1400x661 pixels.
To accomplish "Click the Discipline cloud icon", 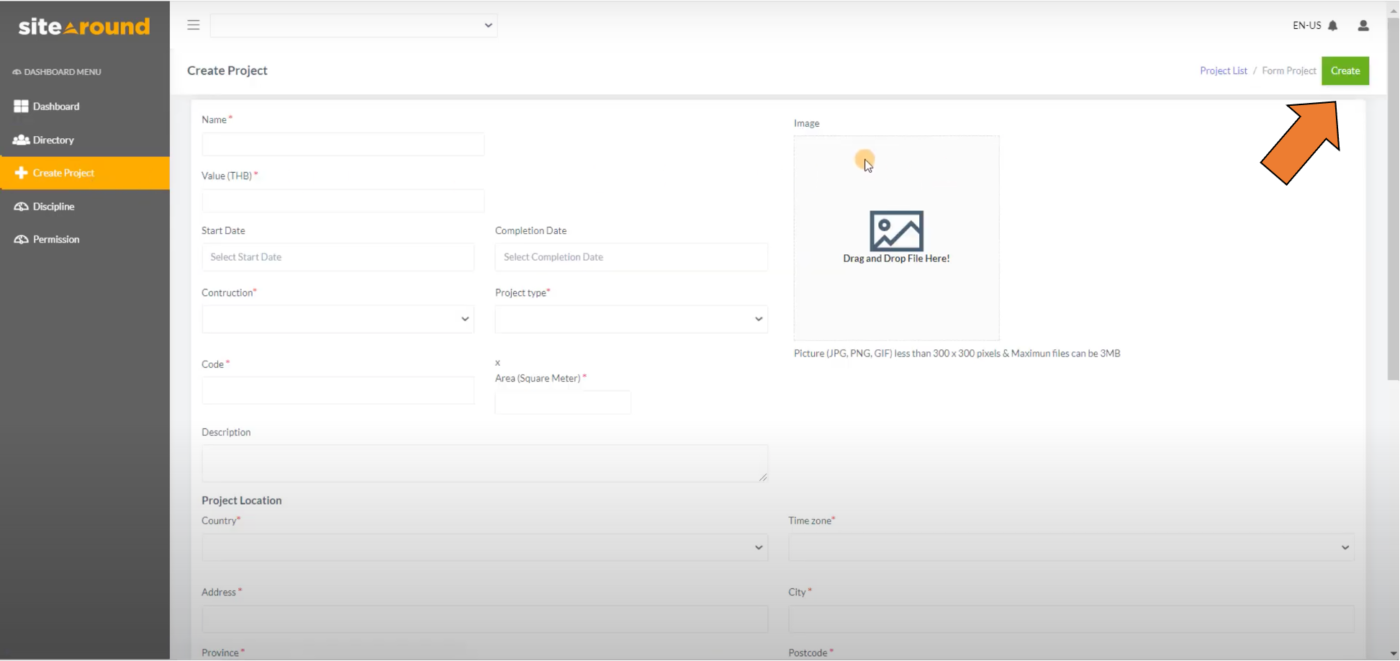I will coord(20,206).
